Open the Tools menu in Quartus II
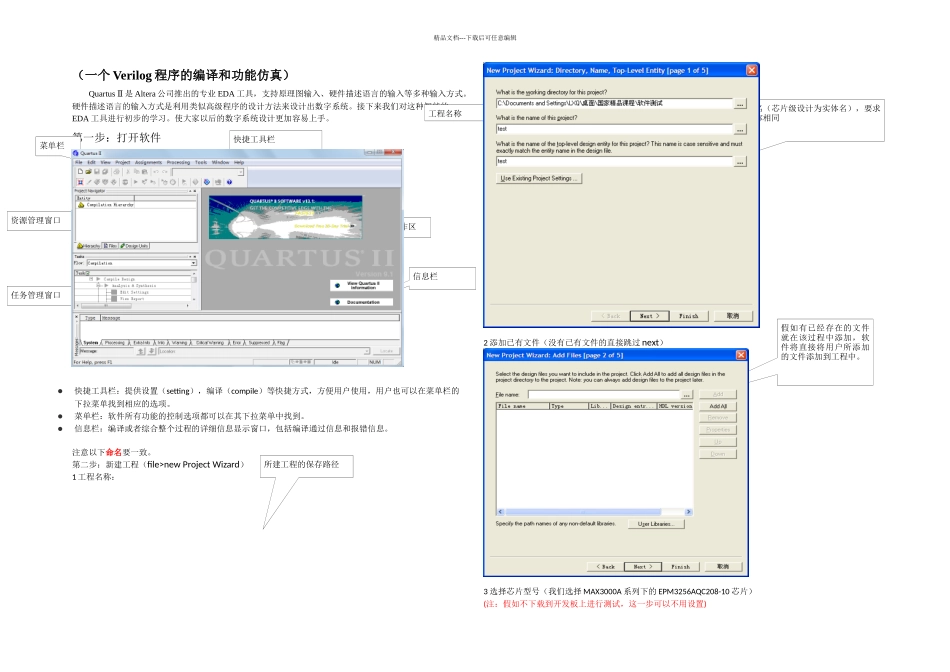This screenshot has width=950, height=672. tap(201, 162)
